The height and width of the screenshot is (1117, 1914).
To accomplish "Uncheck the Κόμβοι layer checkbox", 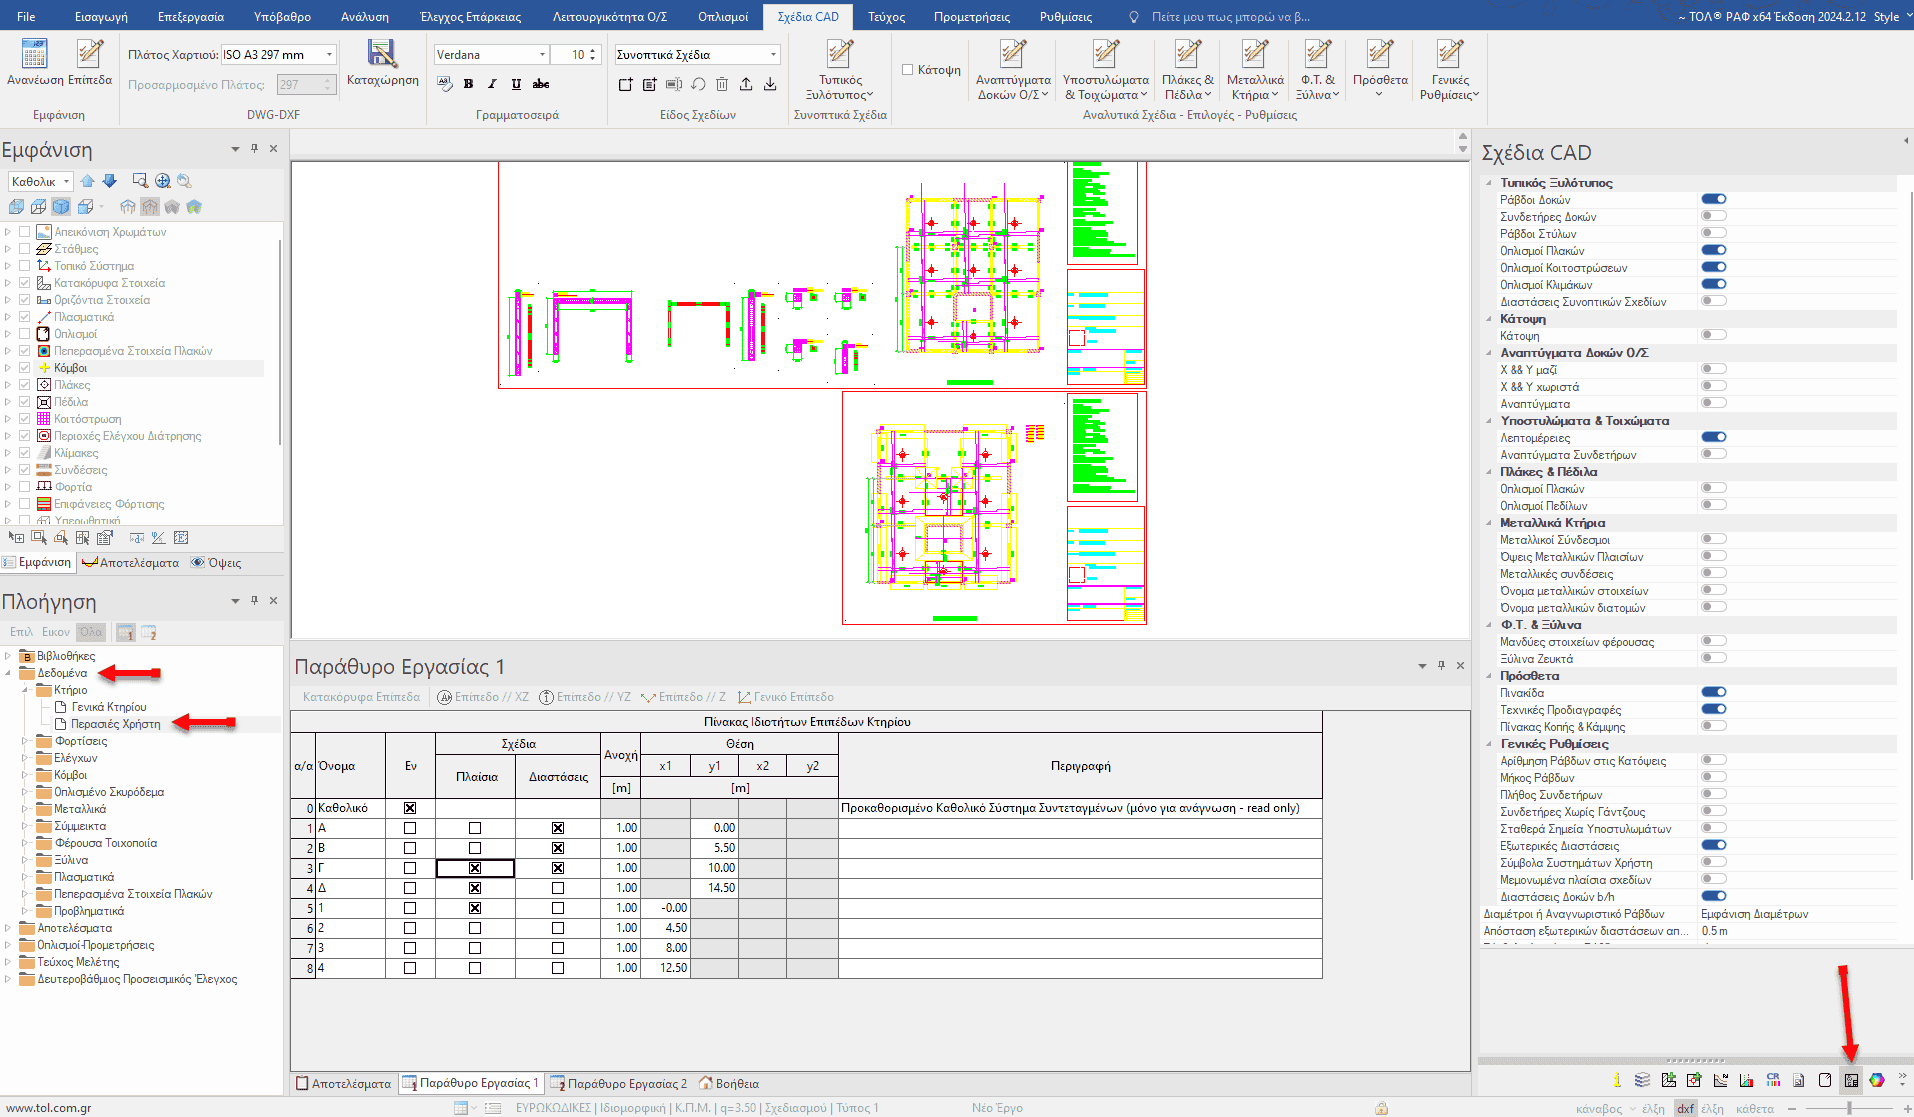I will [x=25, y=368].
